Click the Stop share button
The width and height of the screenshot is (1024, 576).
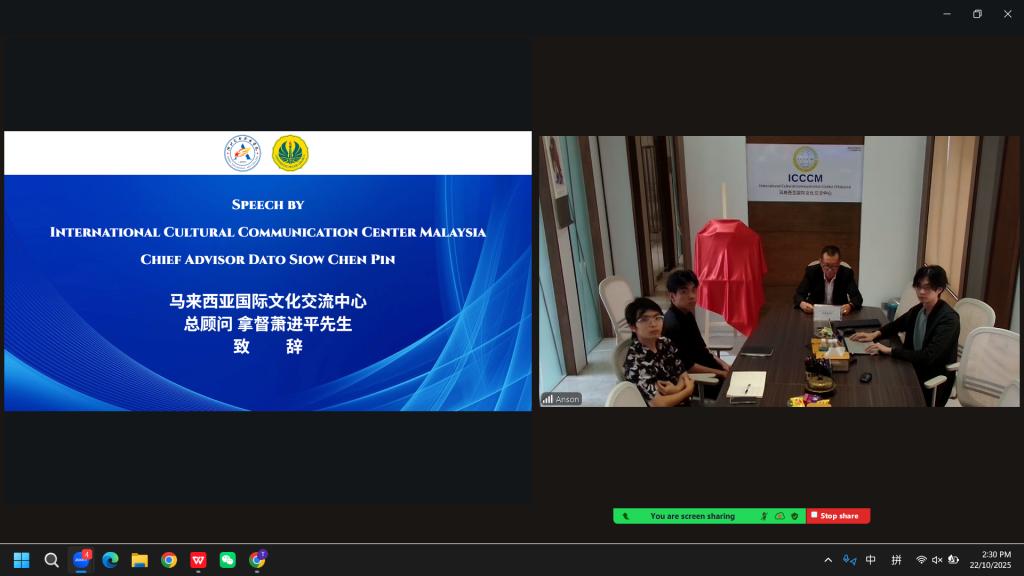coord(838,516)
